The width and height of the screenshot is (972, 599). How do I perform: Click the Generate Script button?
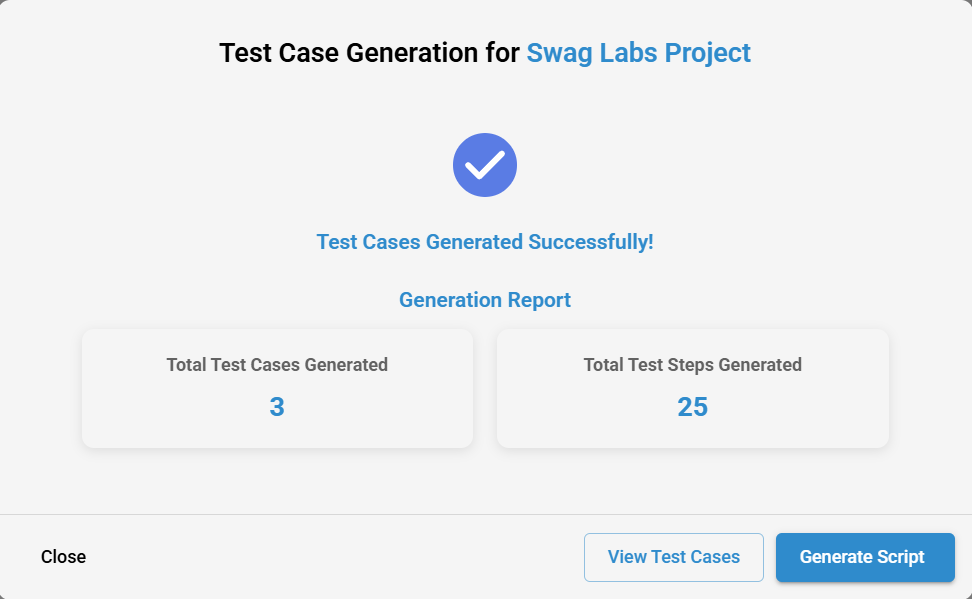click(x=865, y=557)
